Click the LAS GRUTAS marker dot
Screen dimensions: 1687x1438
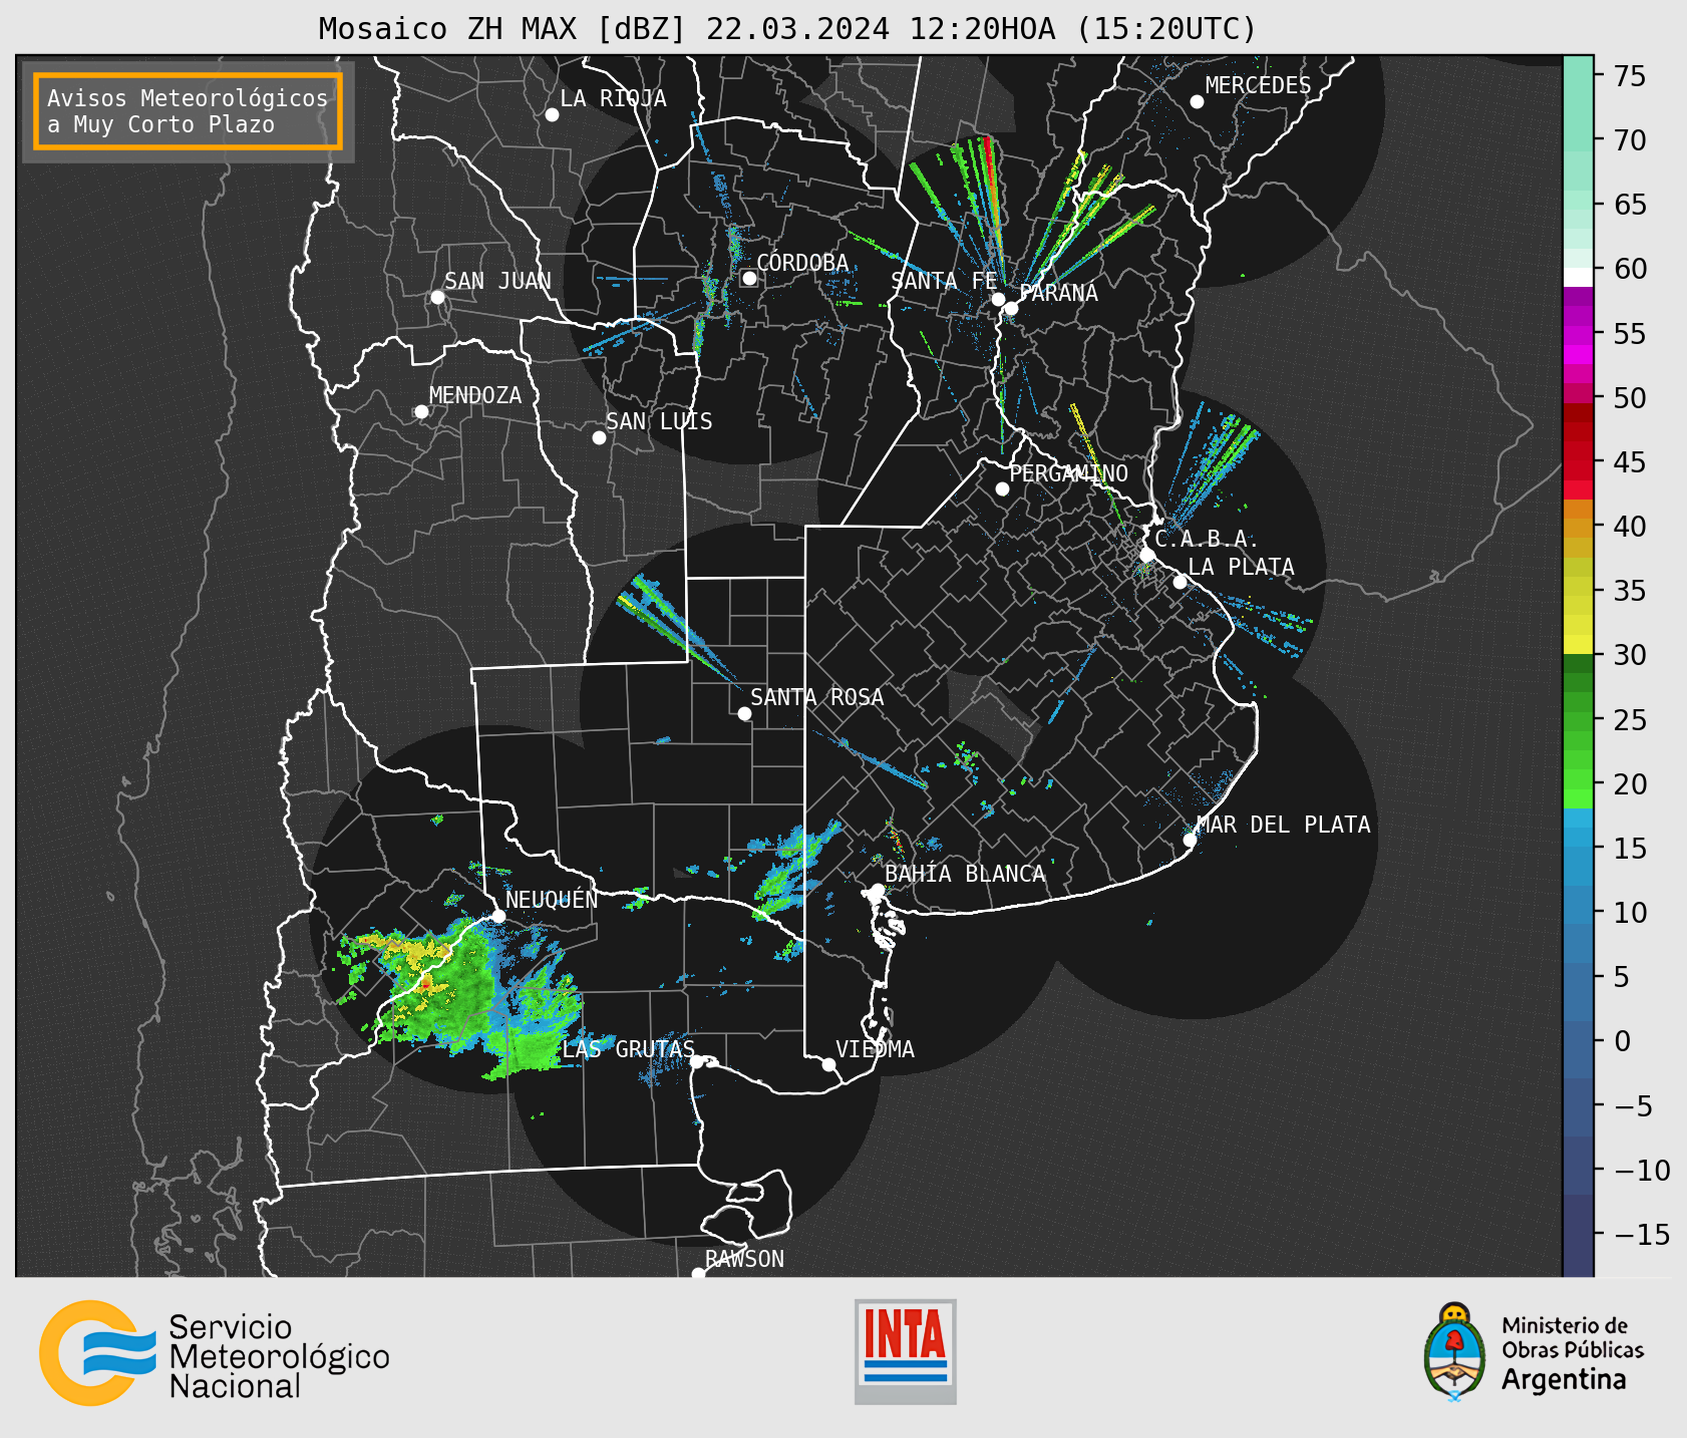click(x=697, y=1062)
